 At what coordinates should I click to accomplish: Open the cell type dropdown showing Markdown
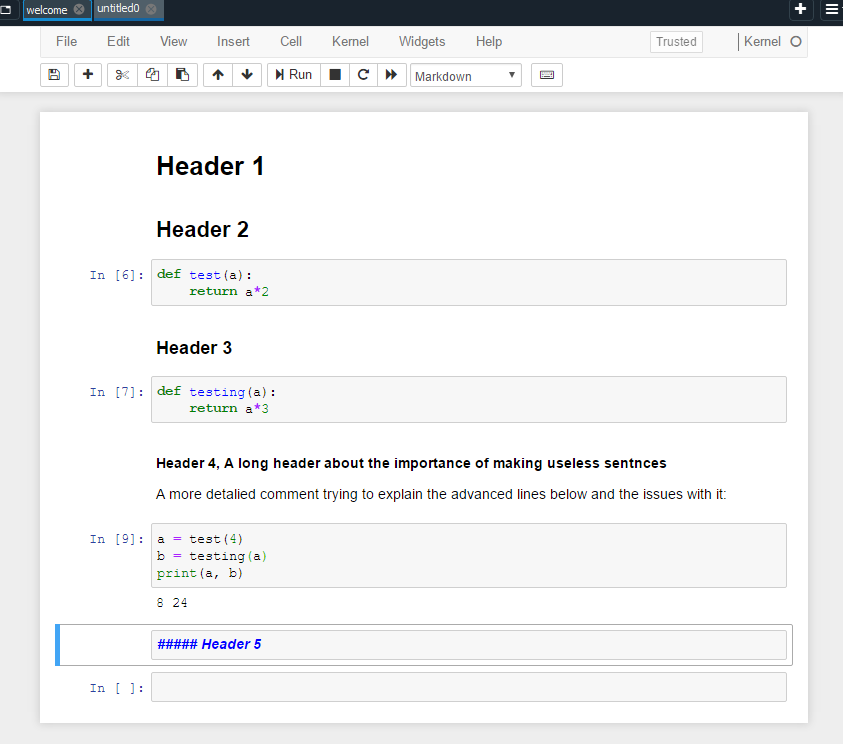[465, 74]
